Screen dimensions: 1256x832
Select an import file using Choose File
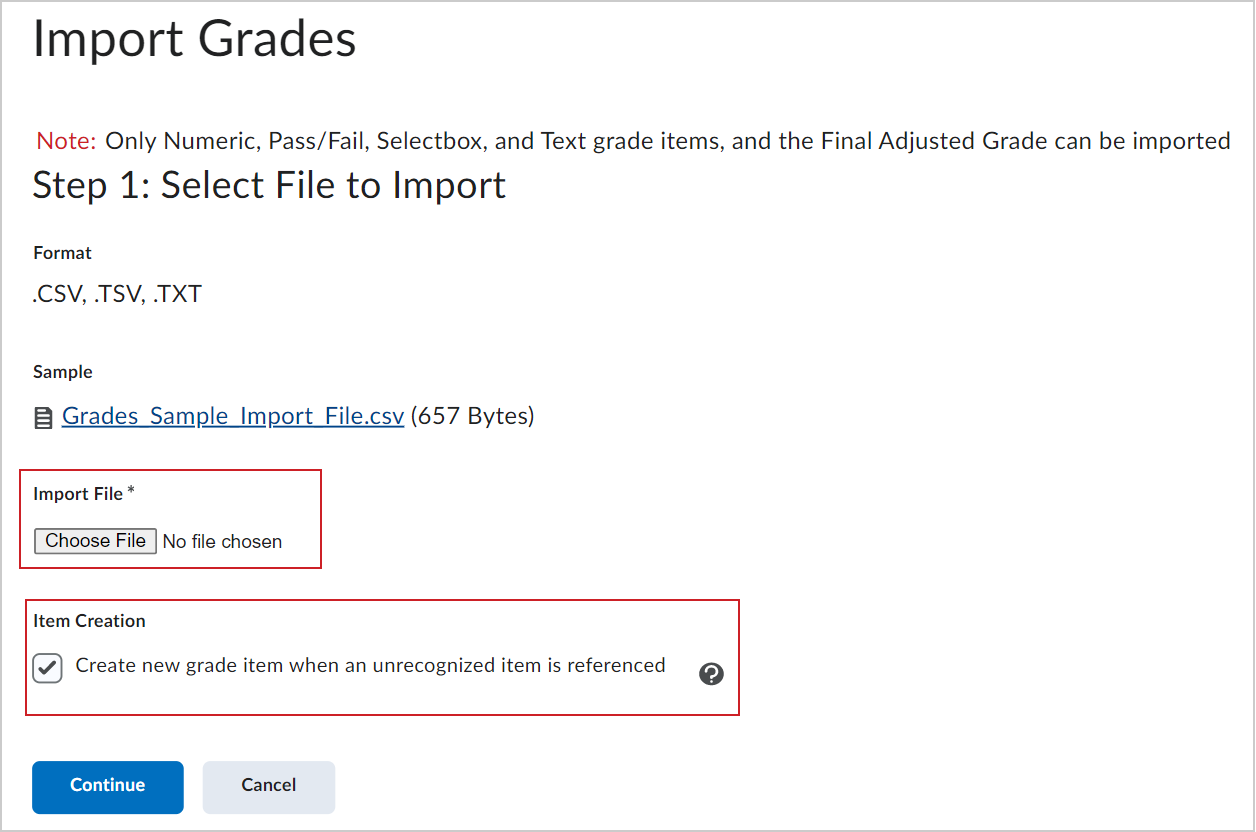[x=95, y=540]
